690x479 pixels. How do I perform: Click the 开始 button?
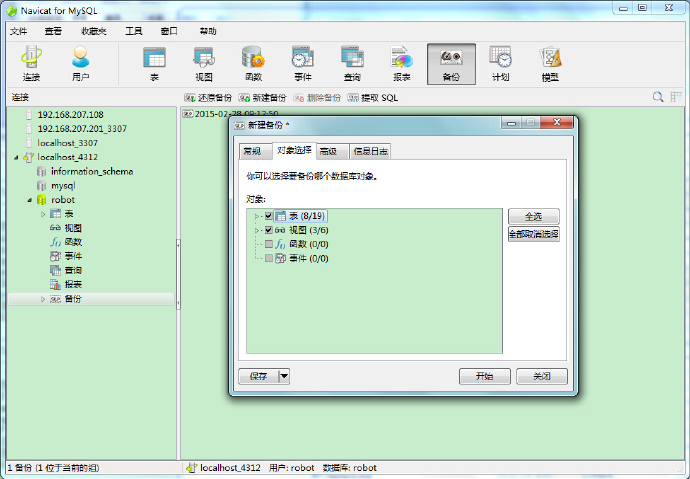pyautogui.click(x=484, y=376)
